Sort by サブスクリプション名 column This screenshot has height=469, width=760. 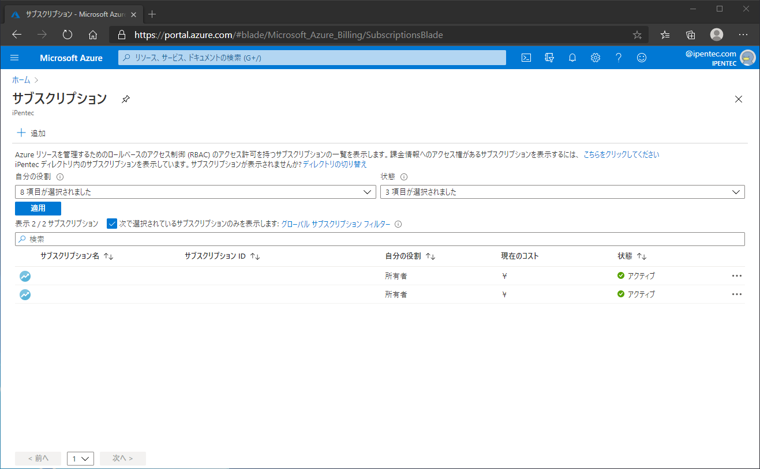tap(109, 256)
